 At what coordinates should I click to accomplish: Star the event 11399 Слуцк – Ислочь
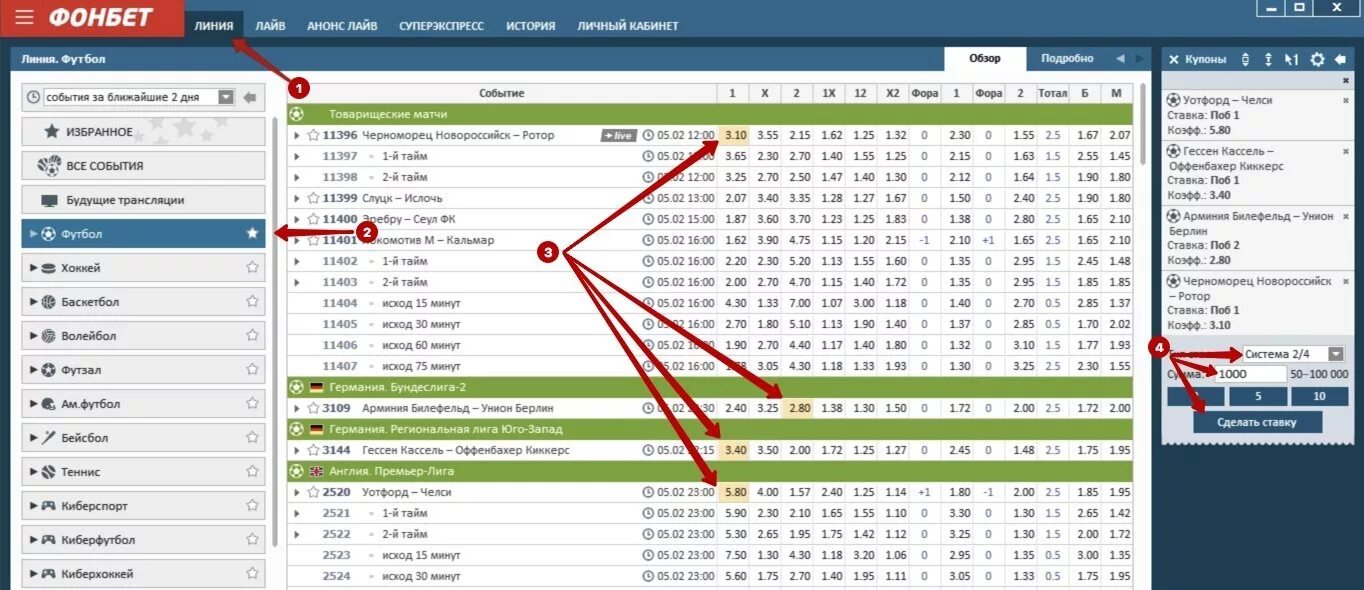coord(313,198)
